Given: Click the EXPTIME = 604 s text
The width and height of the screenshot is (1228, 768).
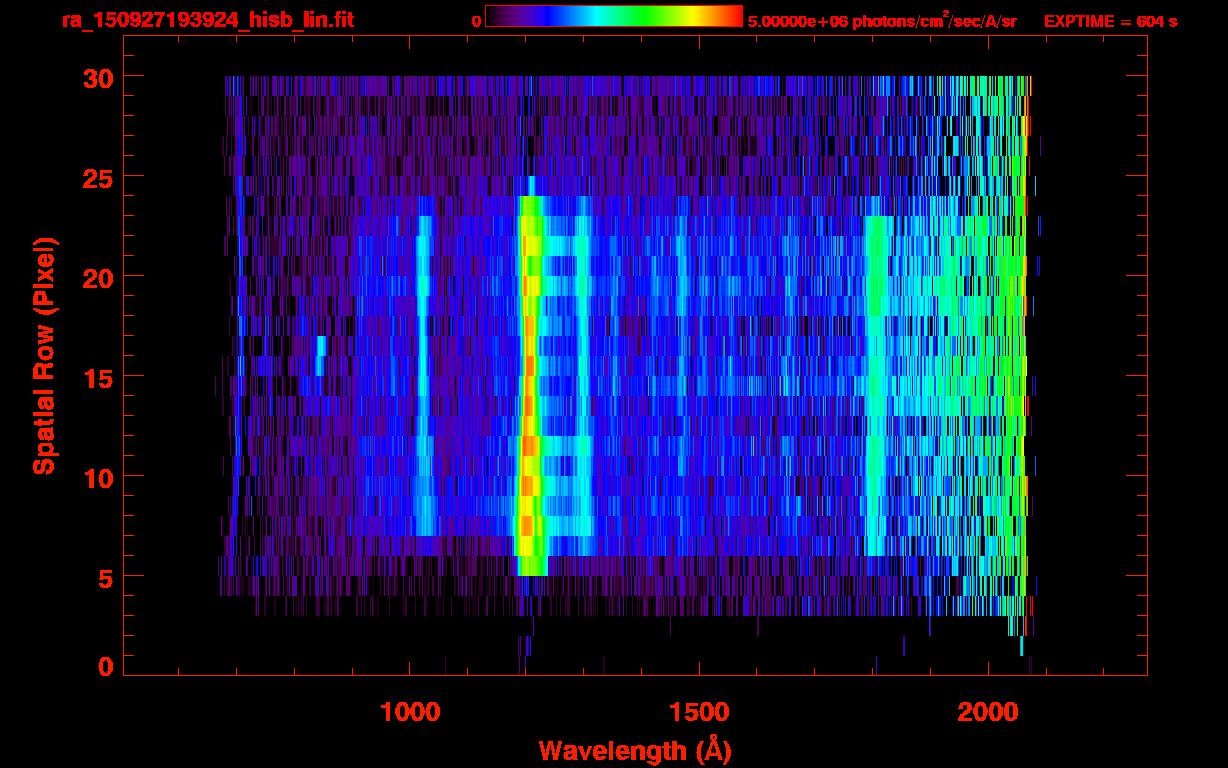Looking at the screenshot, I should [x=1110, y=21].
